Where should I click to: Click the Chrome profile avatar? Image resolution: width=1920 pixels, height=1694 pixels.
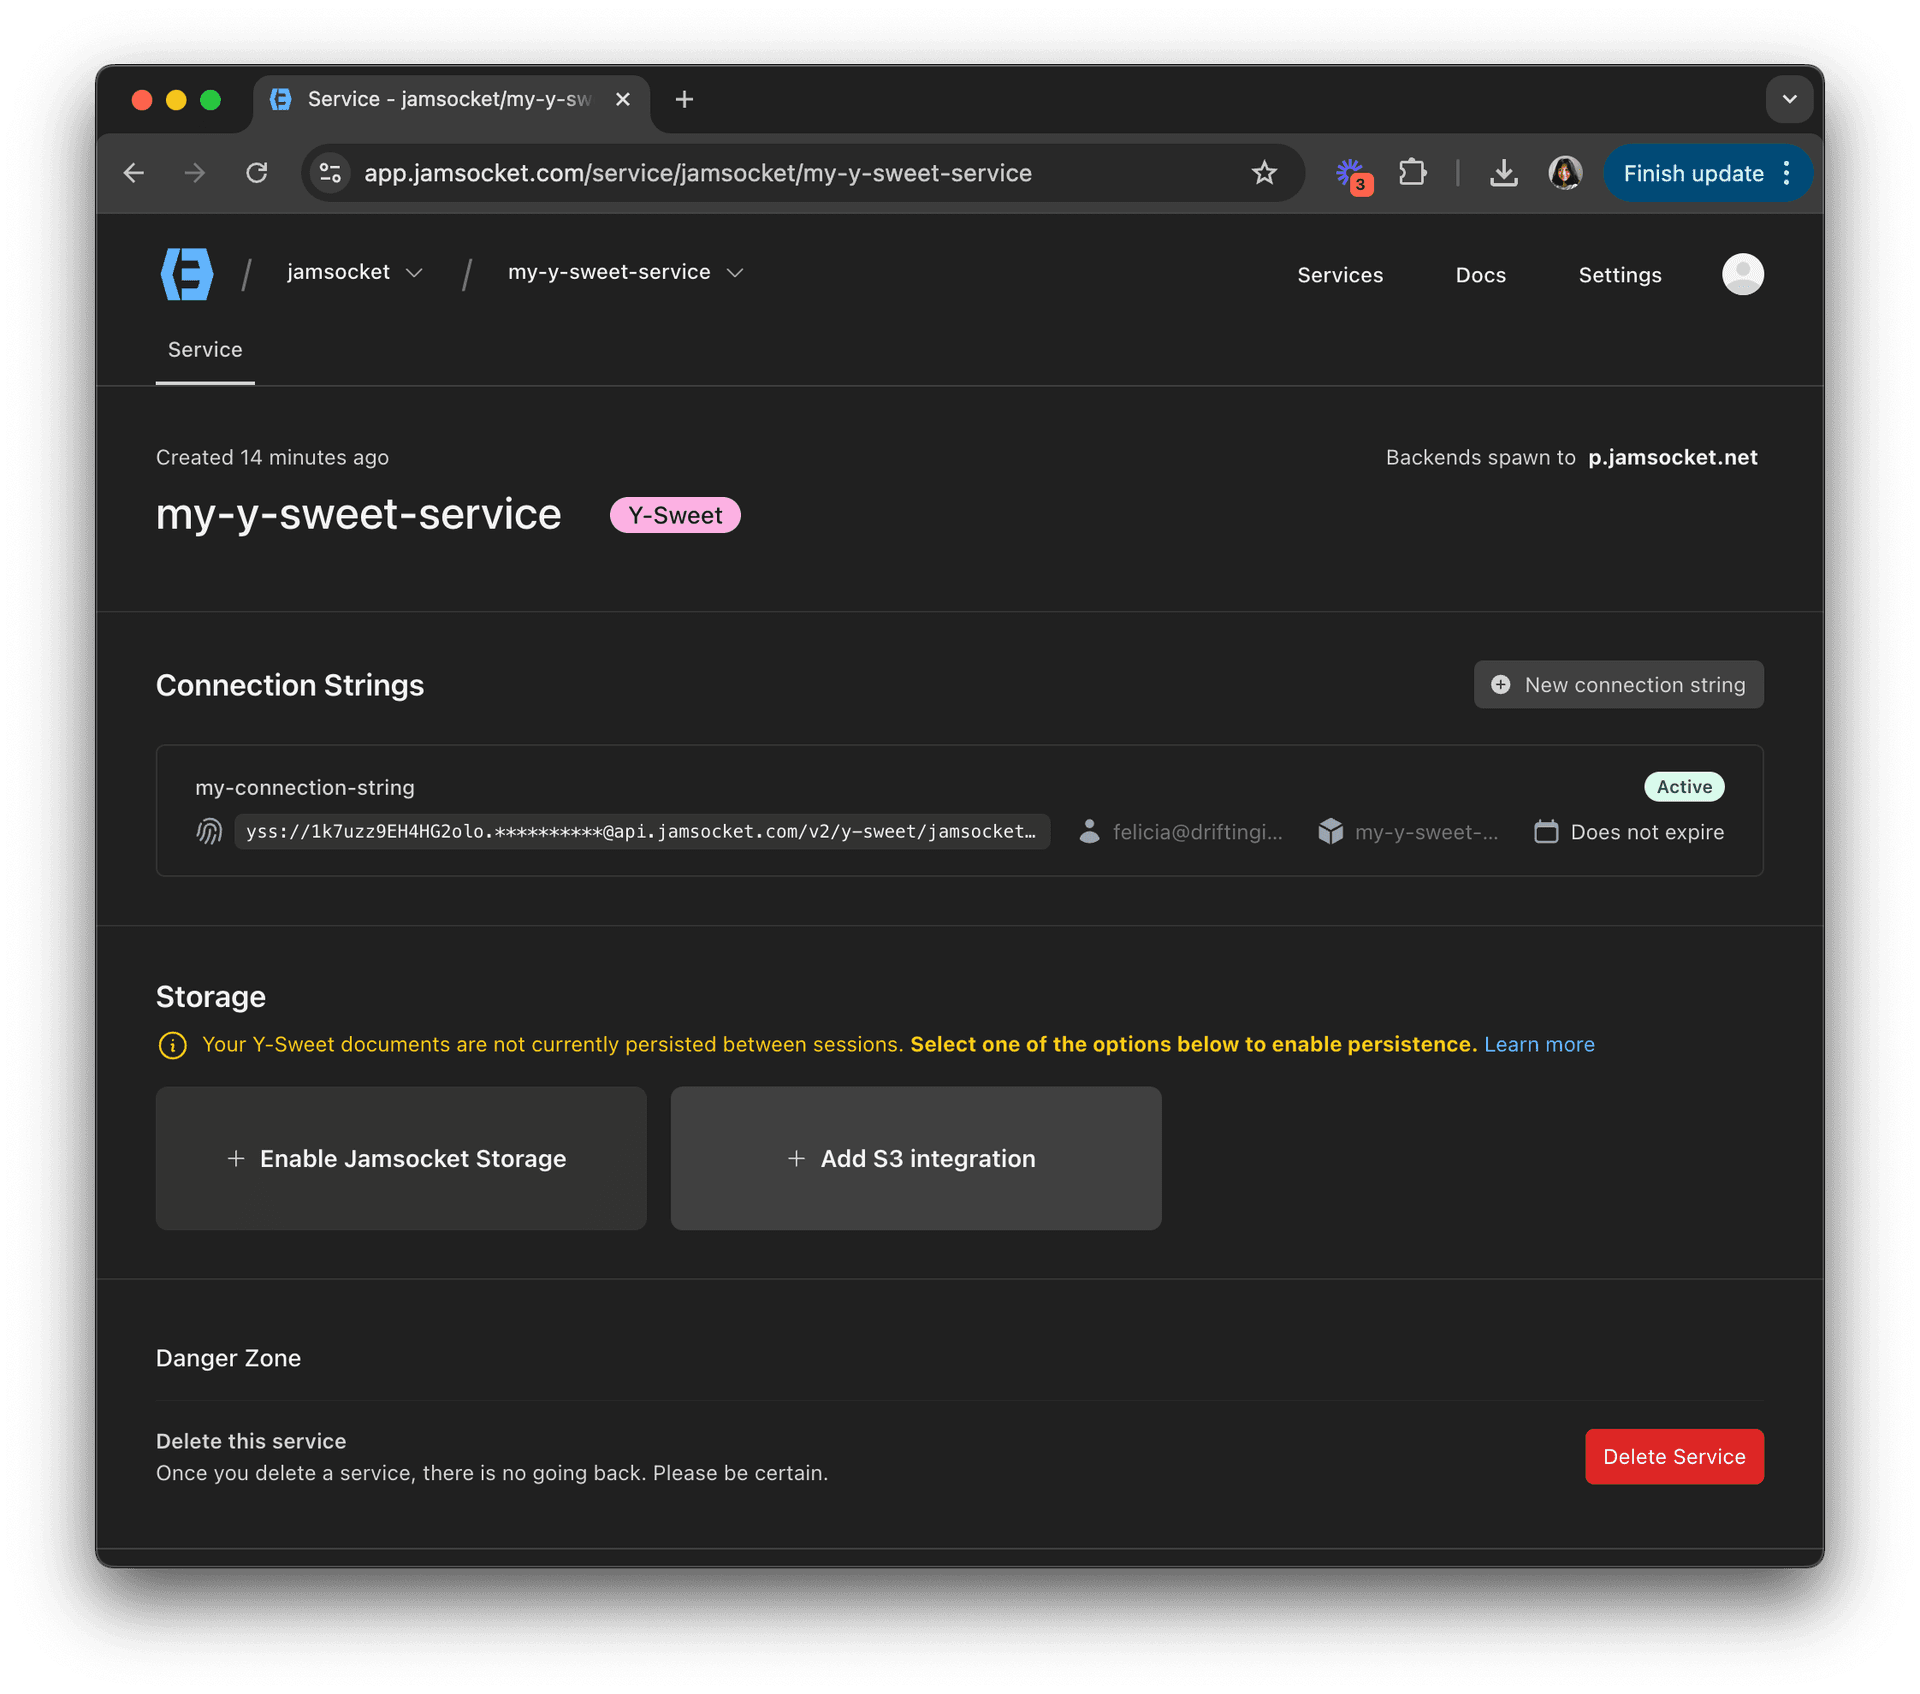[x=1565, y=173]
